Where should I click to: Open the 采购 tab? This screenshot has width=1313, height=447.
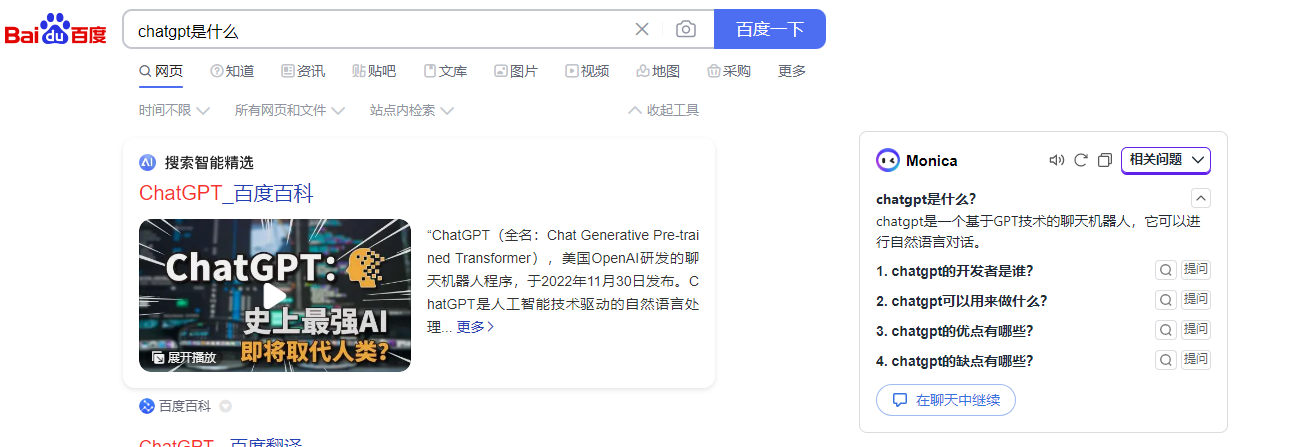tap(729, 71)
